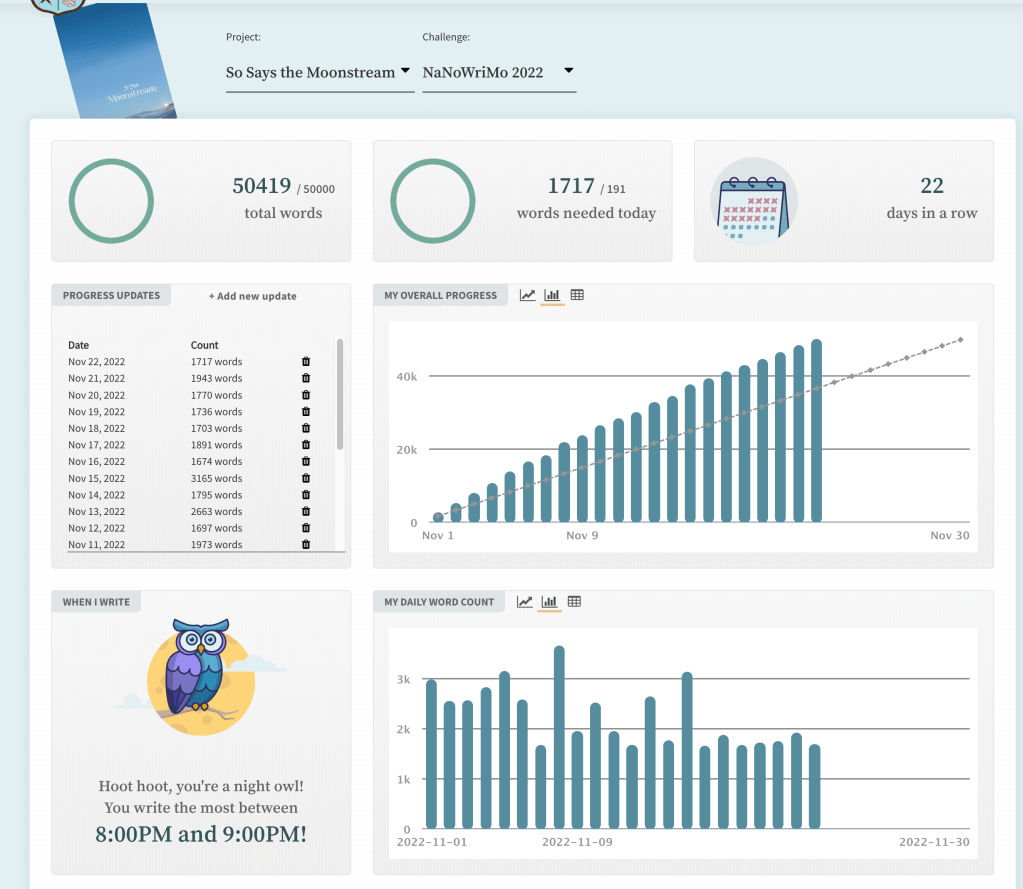Screen dimensions: 1023x889
Task: View overall progress as table
Action: [577, 295]
